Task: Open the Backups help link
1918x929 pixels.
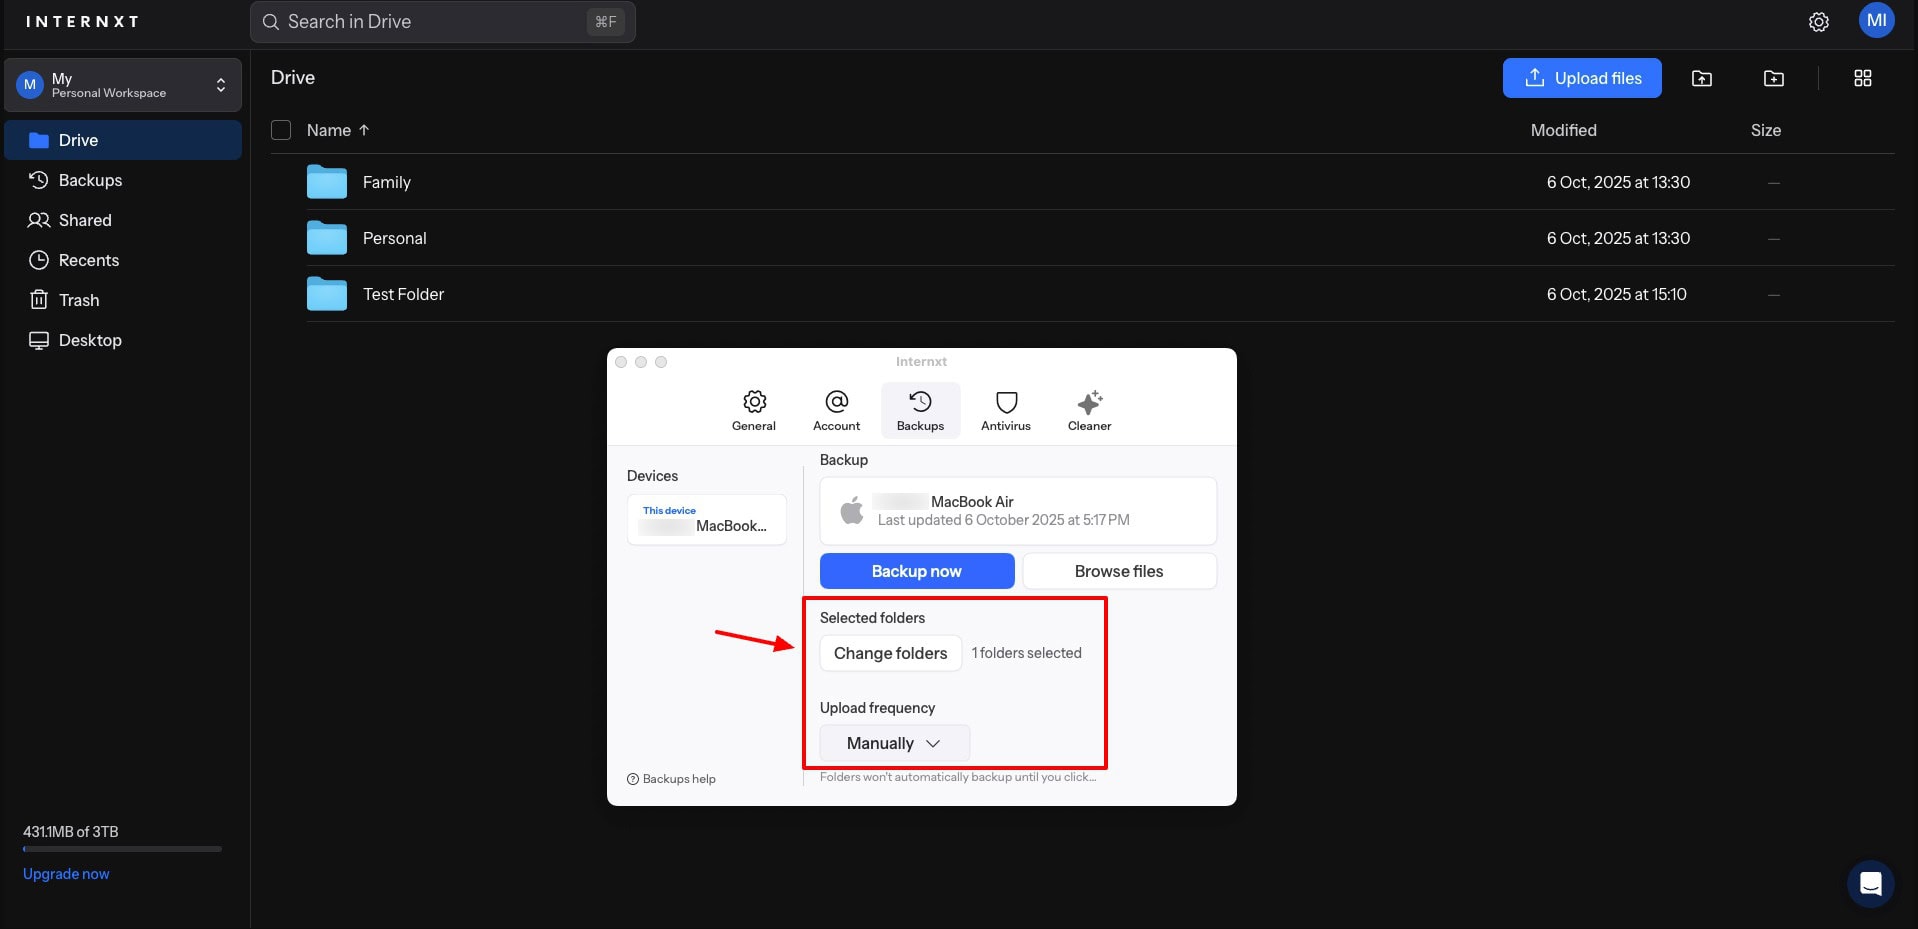Action: click(671, 779)
